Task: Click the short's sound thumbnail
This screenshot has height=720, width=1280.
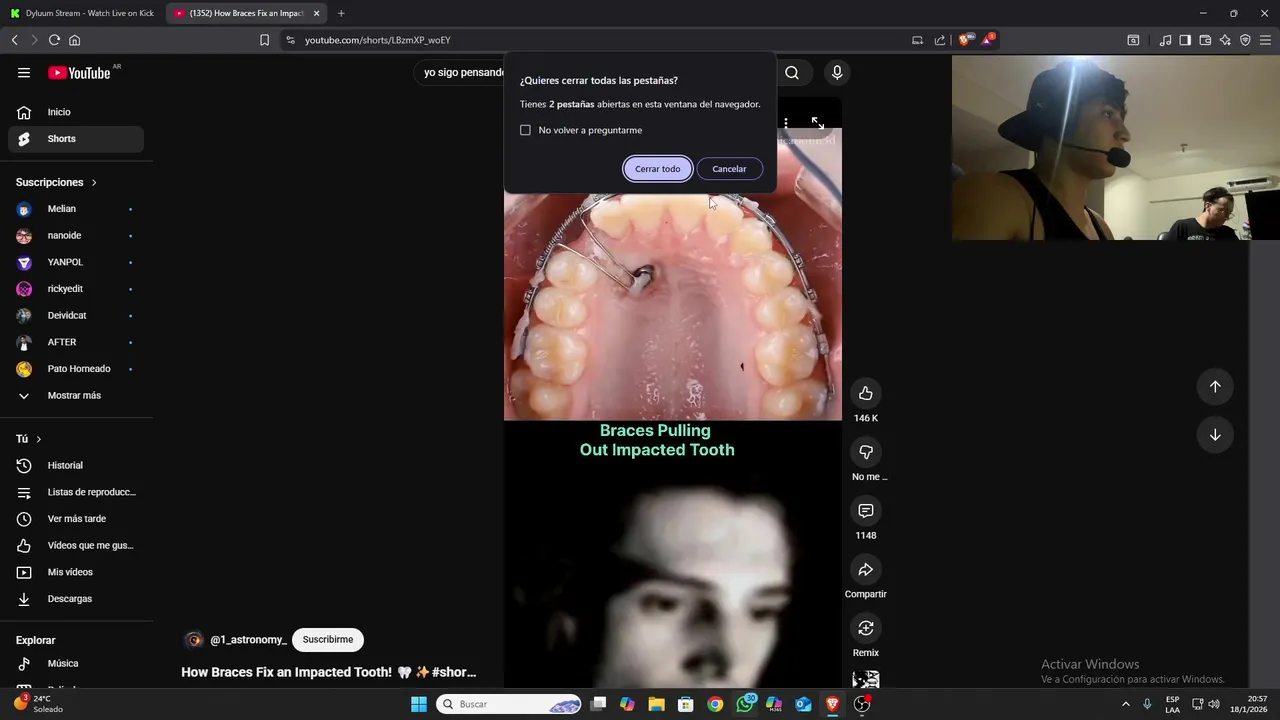Action: pyautogui.click(x=866, y=680)
